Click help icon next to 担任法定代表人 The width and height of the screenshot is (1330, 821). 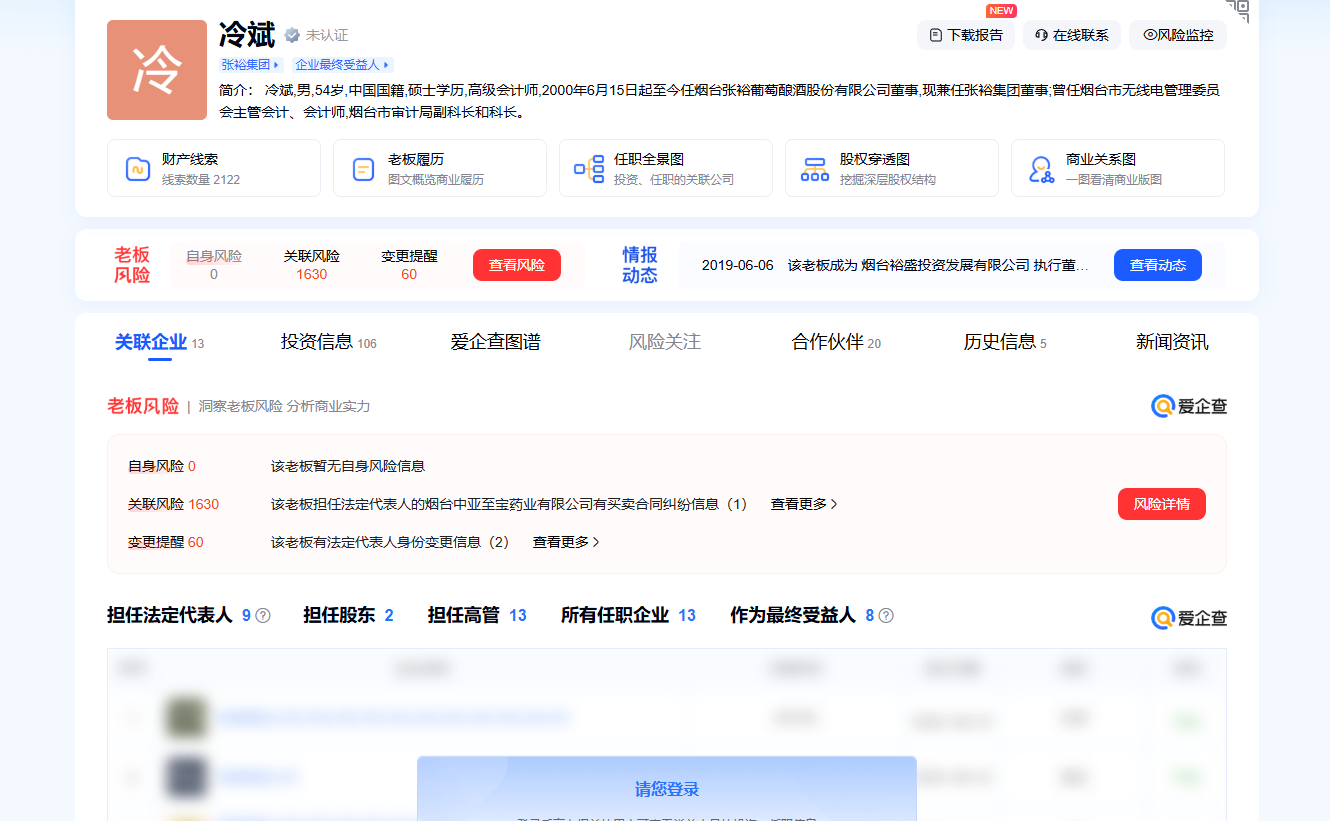click(x=263, y=616)
